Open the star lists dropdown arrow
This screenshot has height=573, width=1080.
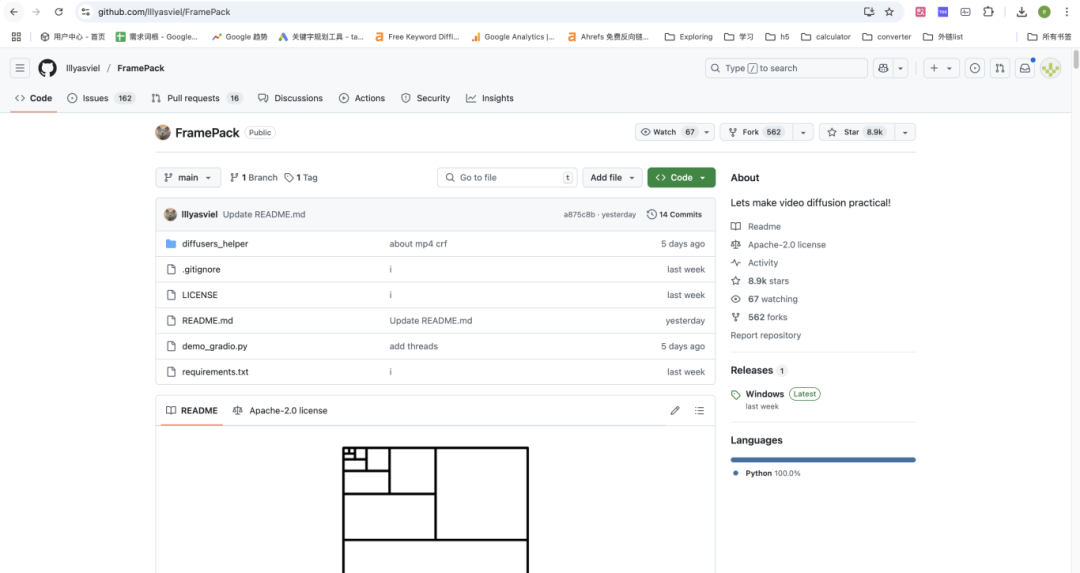[905, 132]
